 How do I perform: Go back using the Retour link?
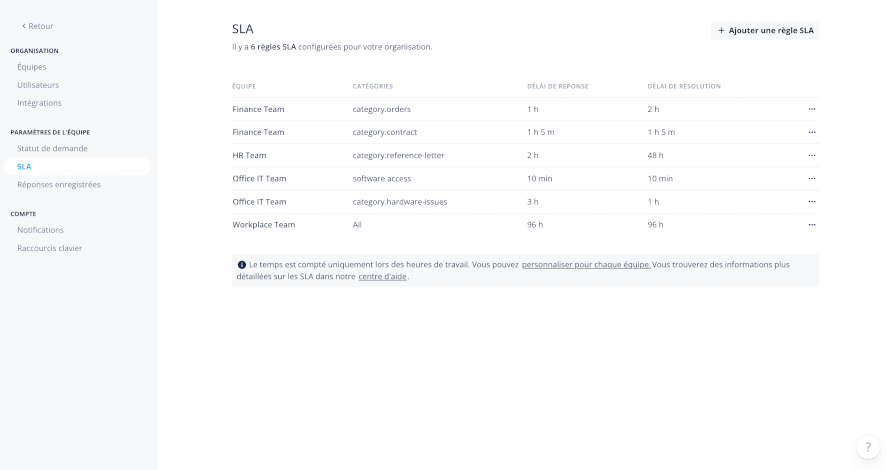click(x=37, y=26)
